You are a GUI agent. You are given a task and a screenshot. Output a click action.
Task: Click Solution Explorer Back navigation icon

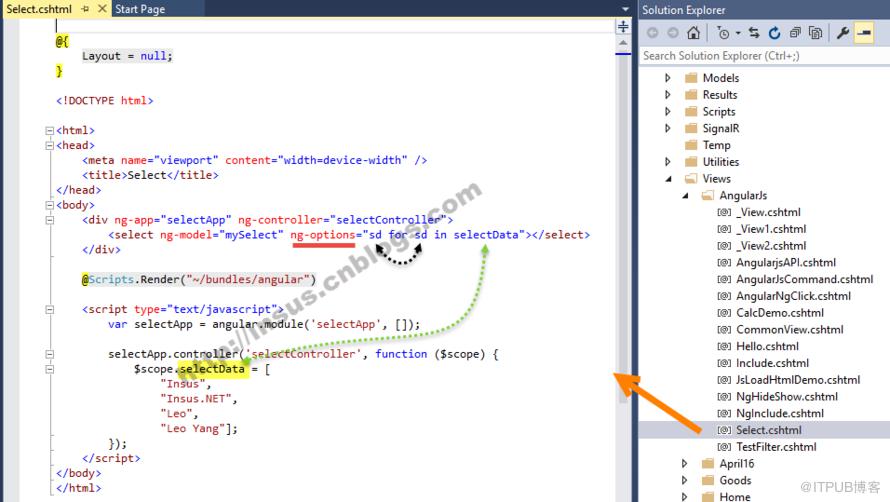[653, 33]
